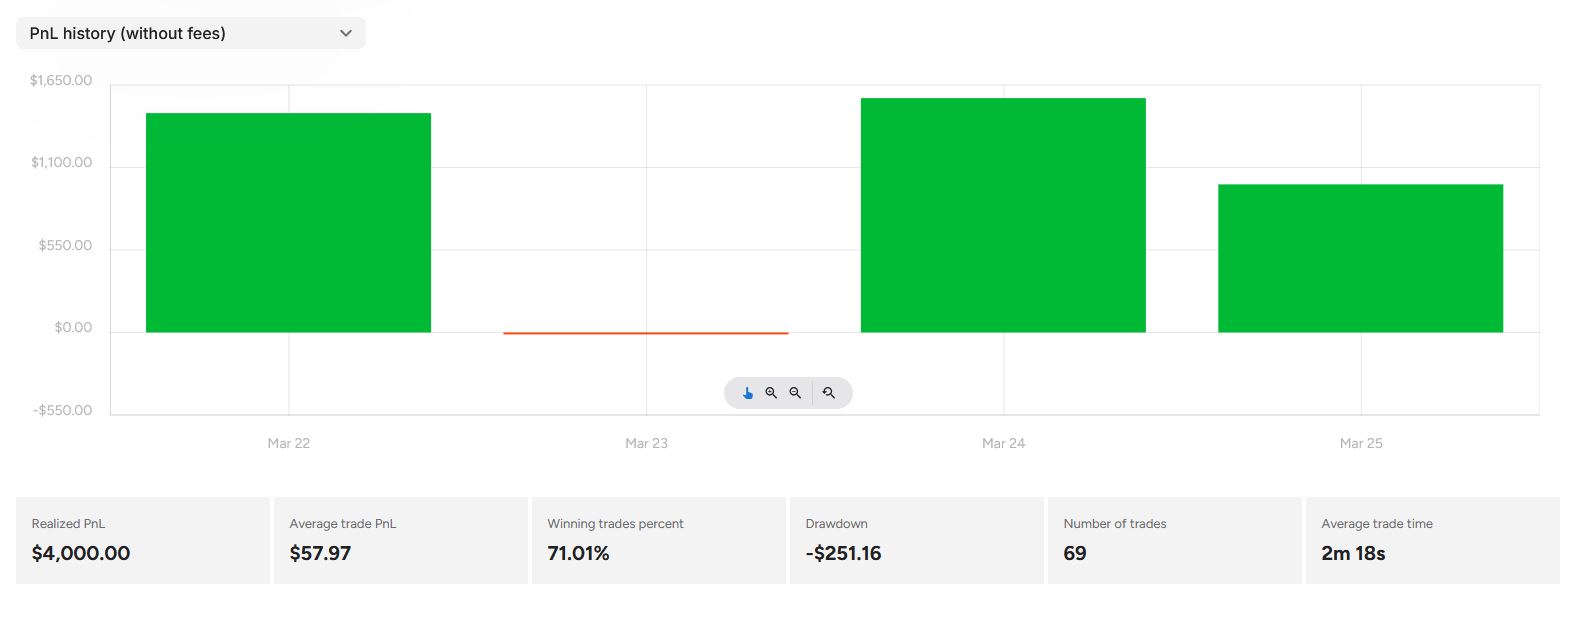Click the Mar 24 axis label
Viewport: 1575px width, 634px height.
(x=1003, y=443)
